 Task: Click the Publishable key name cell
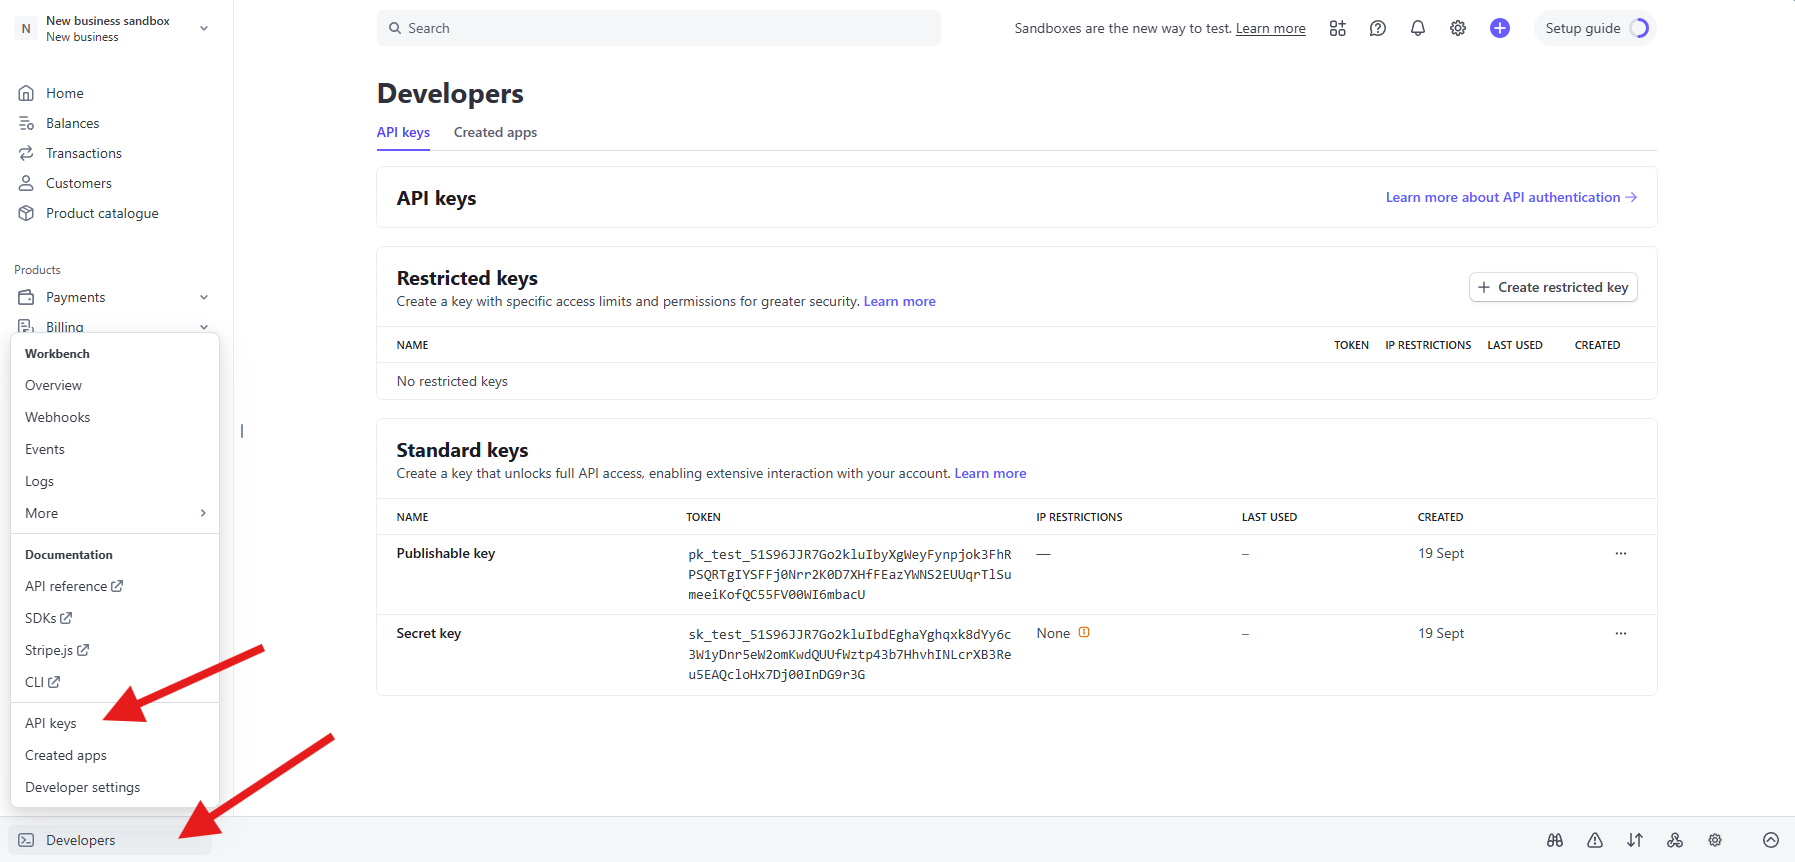[x=446, y=553]
